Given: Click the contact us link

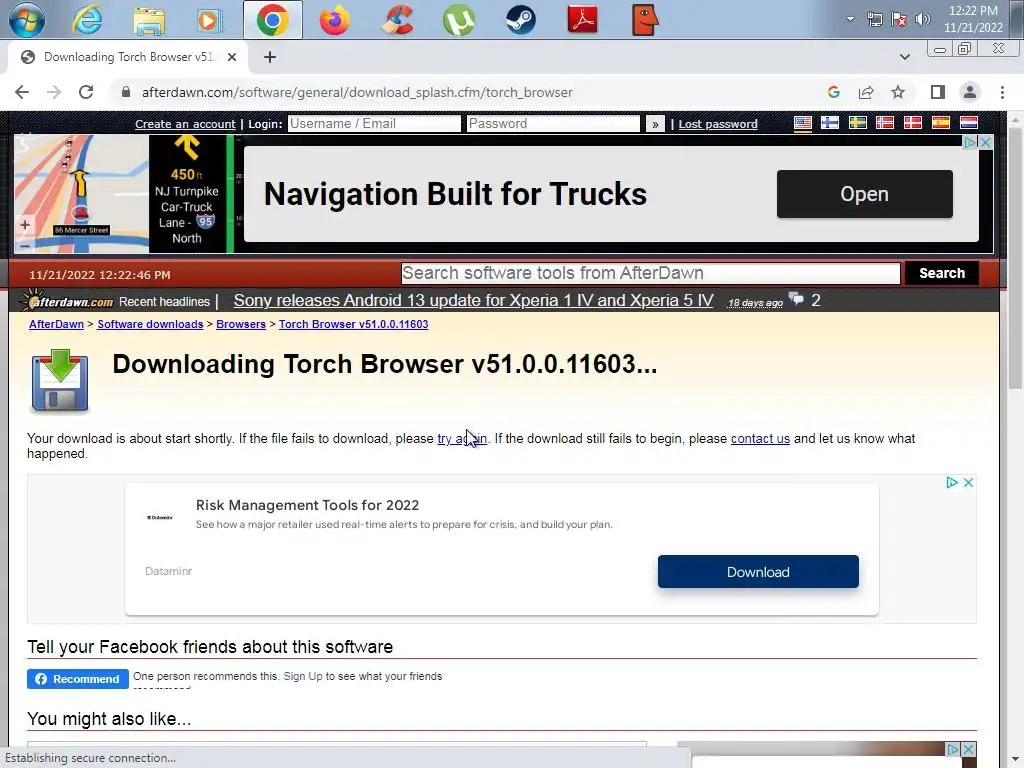Looking at the screenshot, I should pyautogui.click(x=760, y=439).
